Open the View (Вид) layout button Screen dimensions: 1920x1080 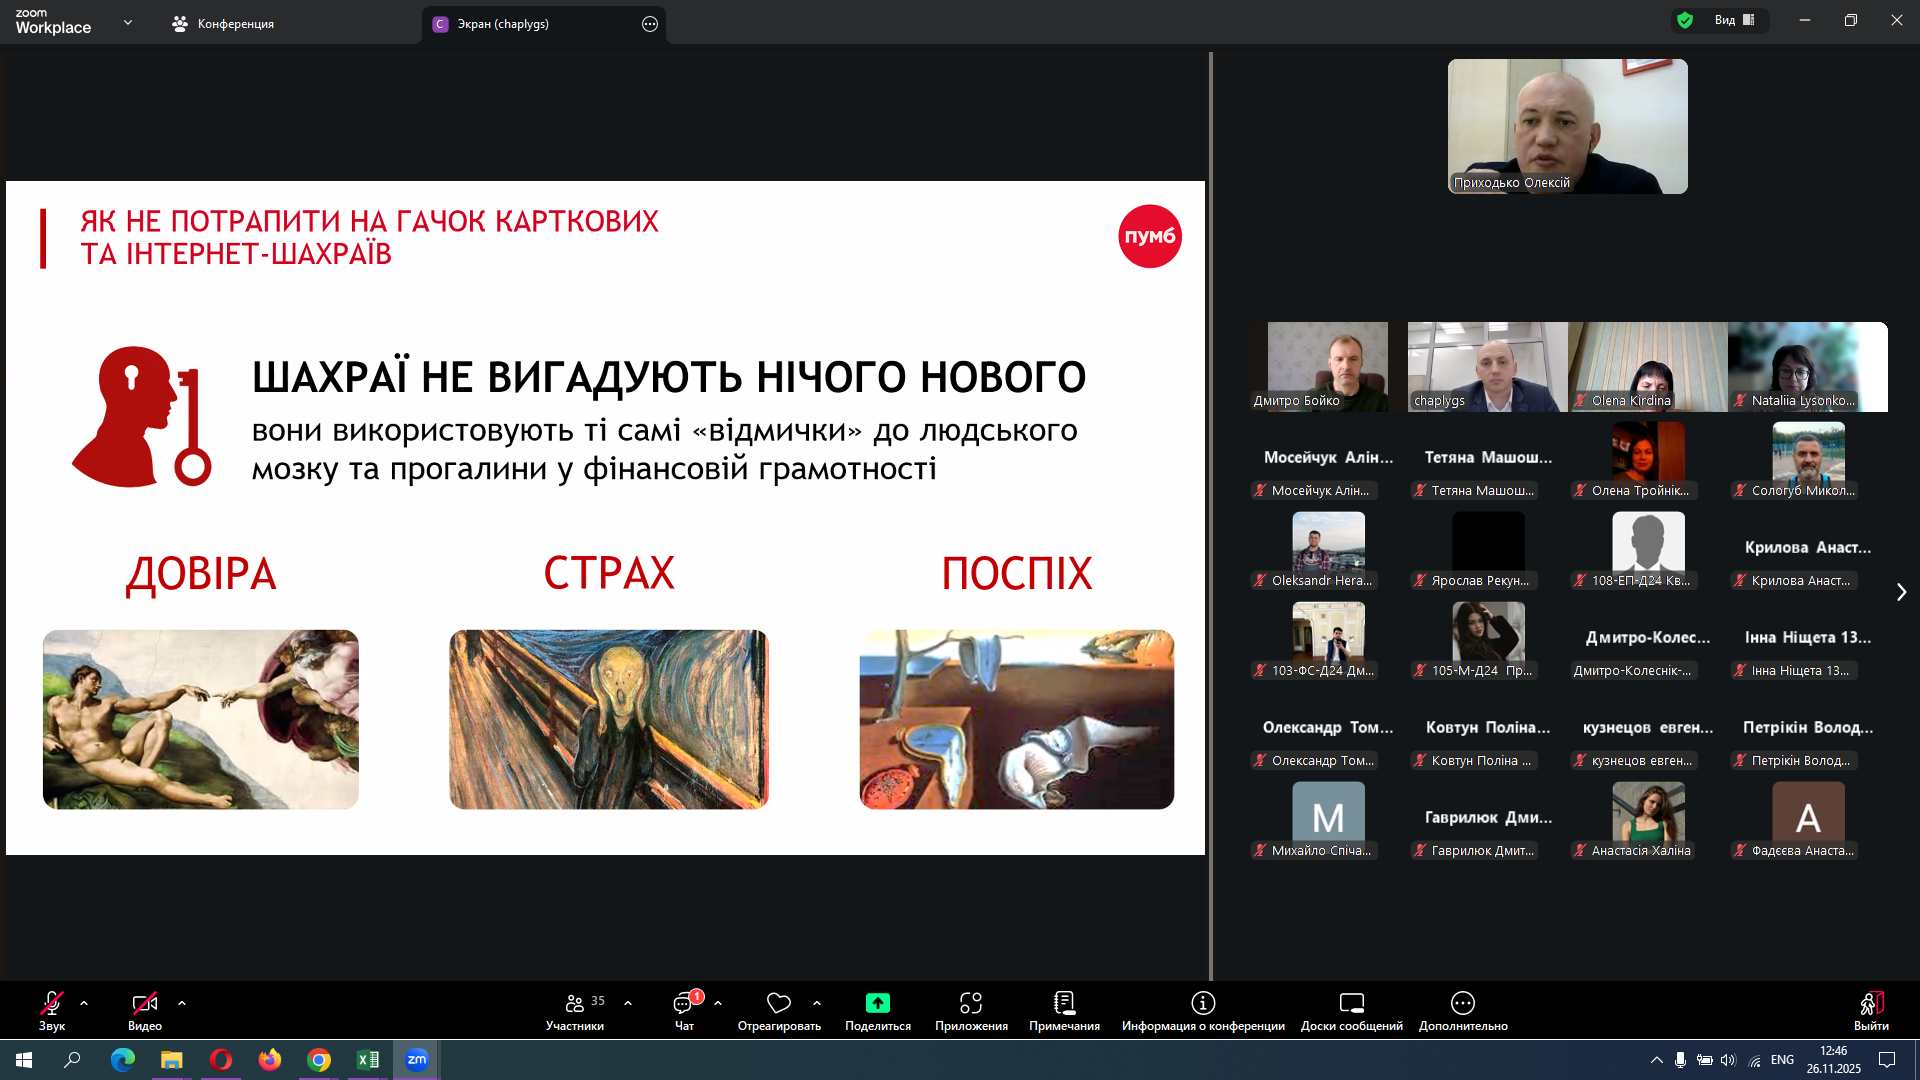click(1734, 20)
